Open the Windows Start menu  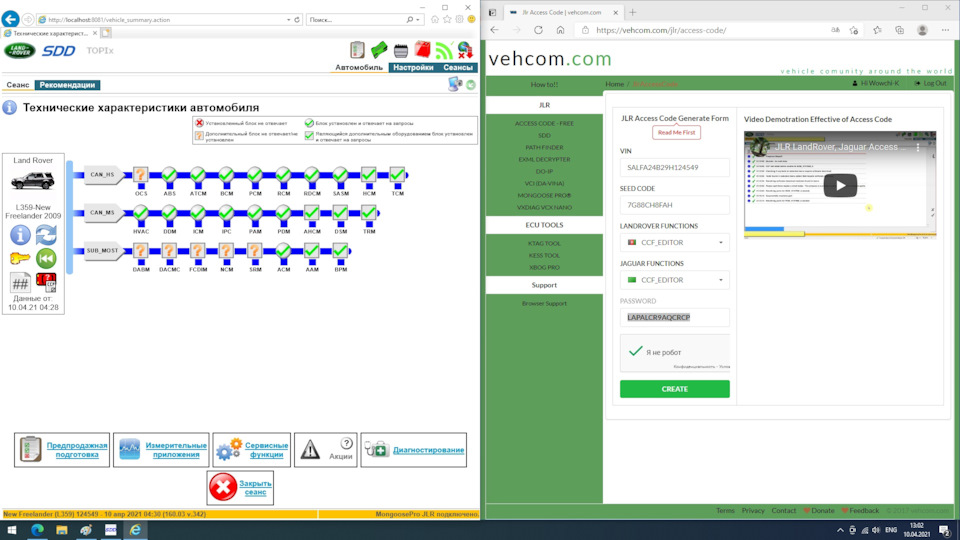[12, 530]
